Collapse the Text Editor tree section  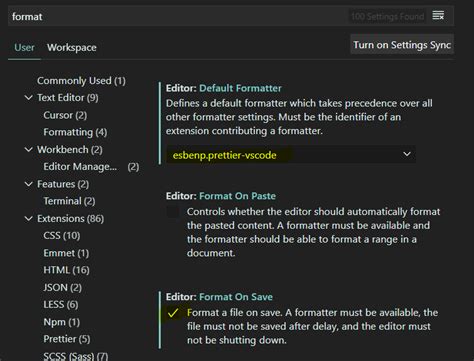click(x=29, y=98)
